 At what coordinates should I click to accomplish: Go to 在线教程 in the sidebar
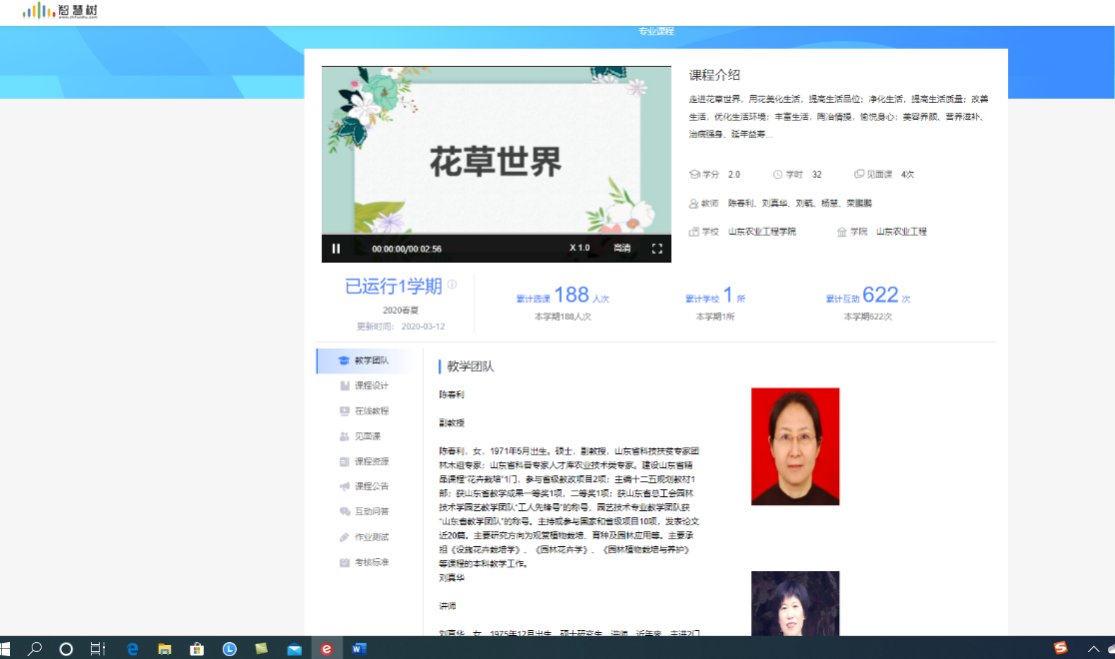click(370, 411)
